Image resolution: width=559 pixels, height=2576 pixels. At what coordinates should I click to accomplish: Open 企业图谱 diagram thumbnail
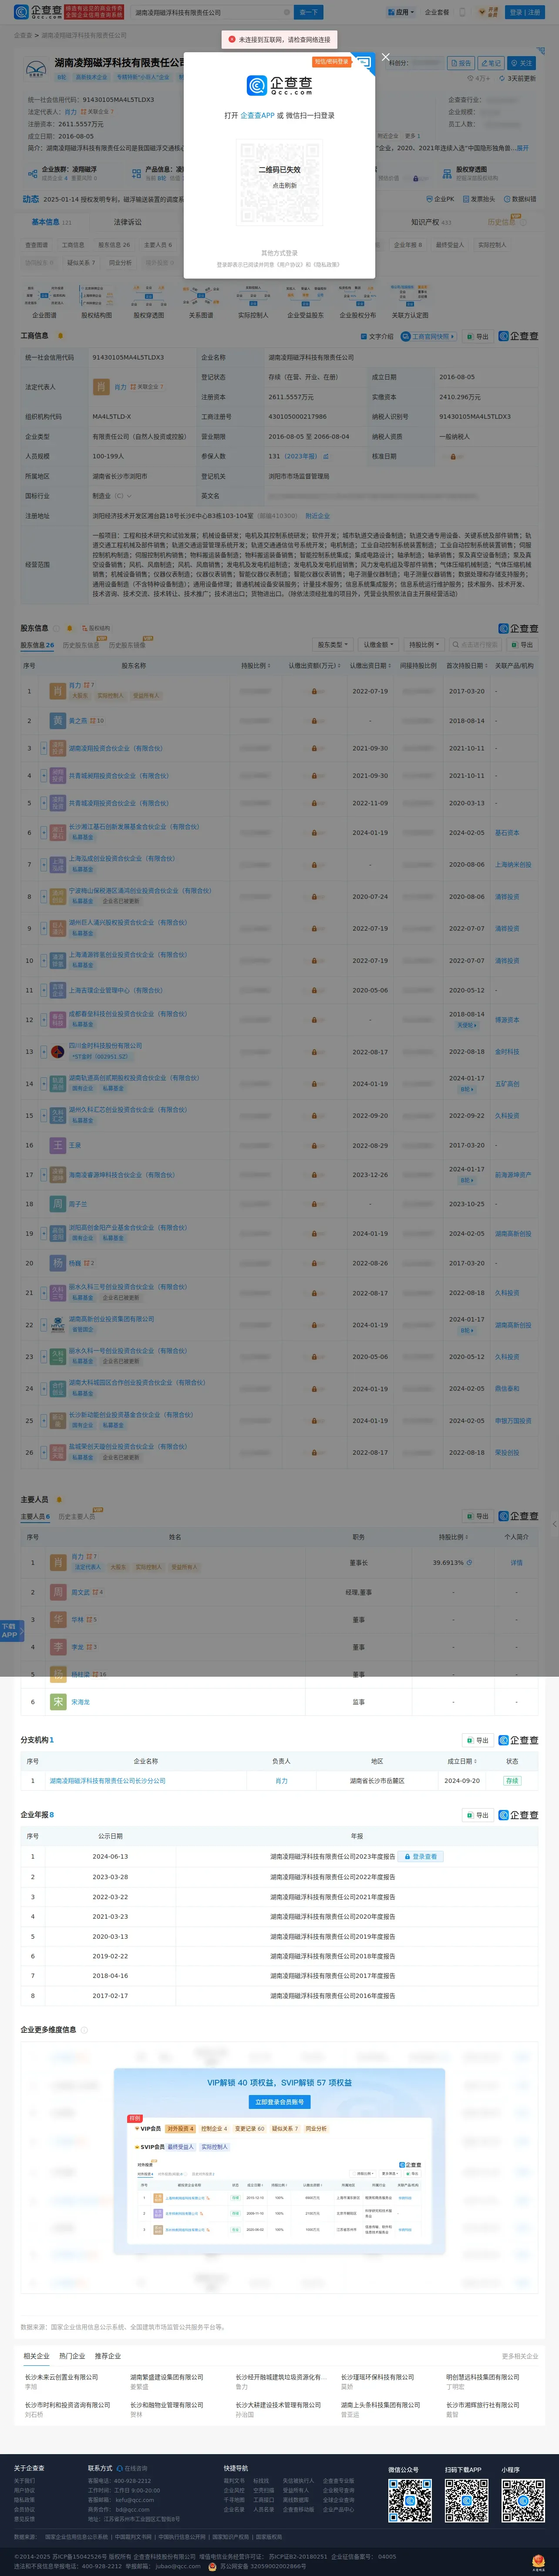click(x=44, y=301)
